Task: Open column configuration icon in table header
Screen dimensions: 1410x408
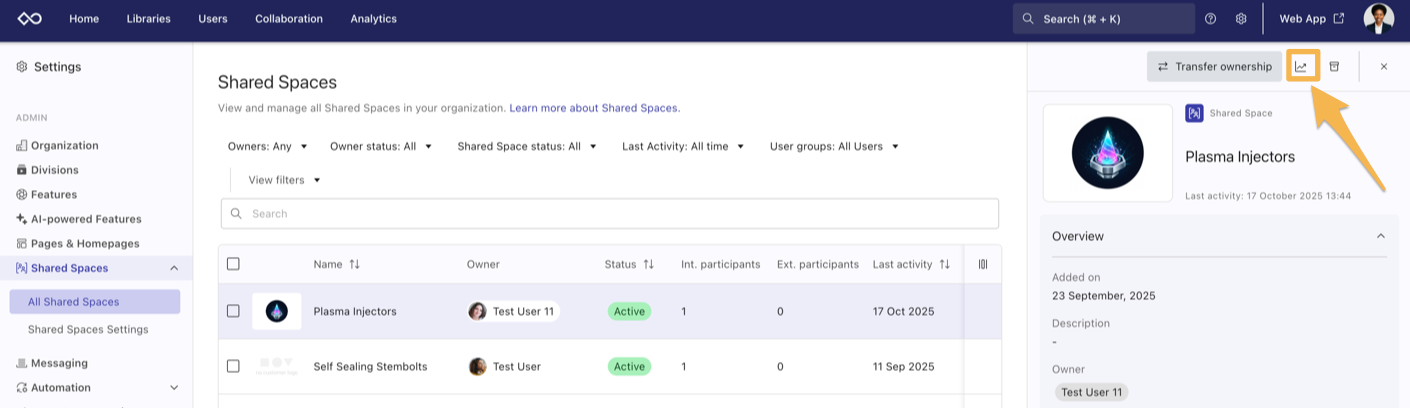Action: 982,264
